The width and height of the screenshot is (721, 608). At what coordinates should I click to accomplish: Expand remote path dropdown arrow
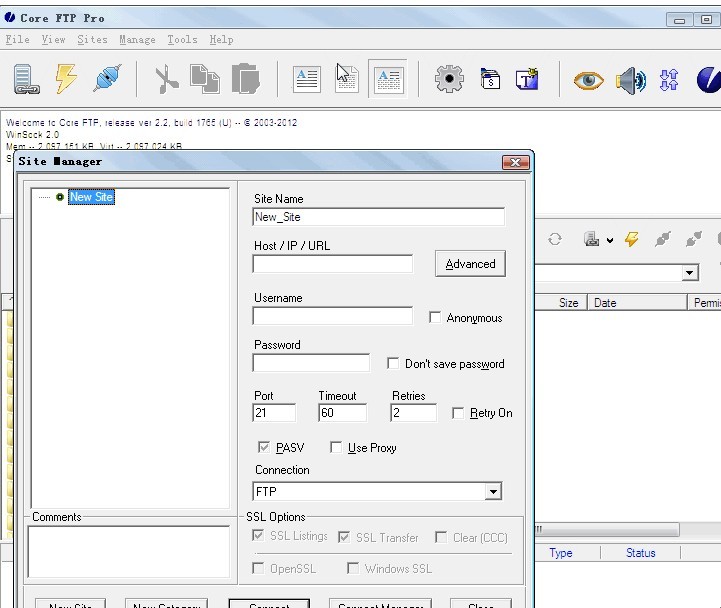point(689,273)
